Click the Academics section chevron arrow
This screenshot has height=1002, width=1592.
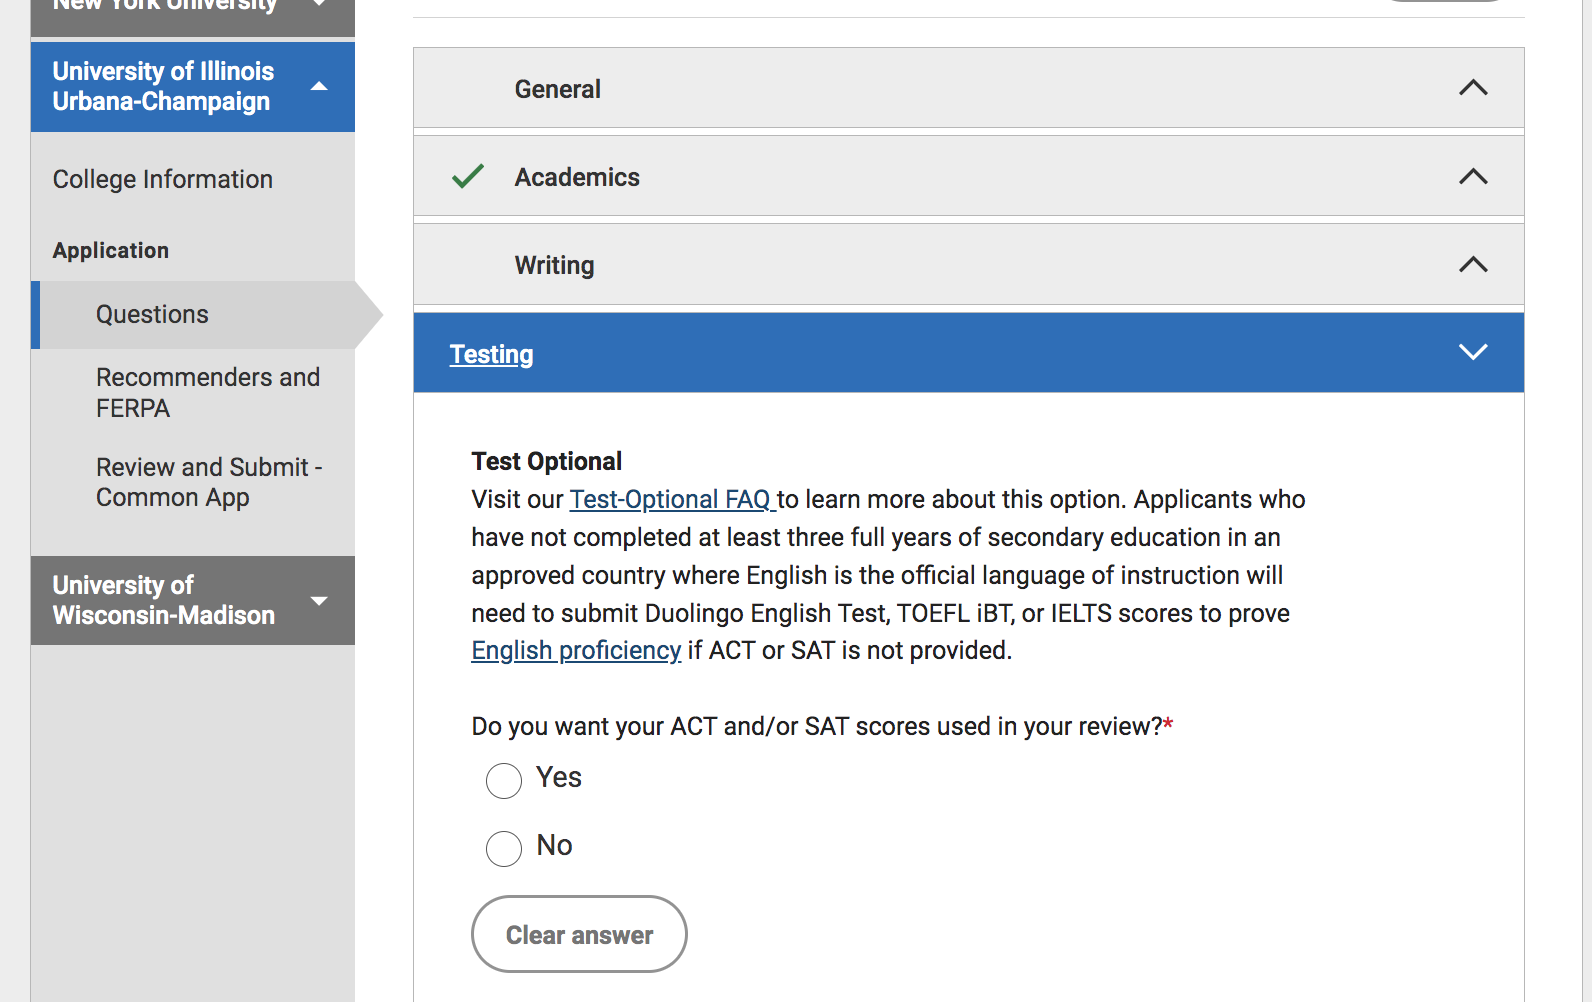[1473, 176]
